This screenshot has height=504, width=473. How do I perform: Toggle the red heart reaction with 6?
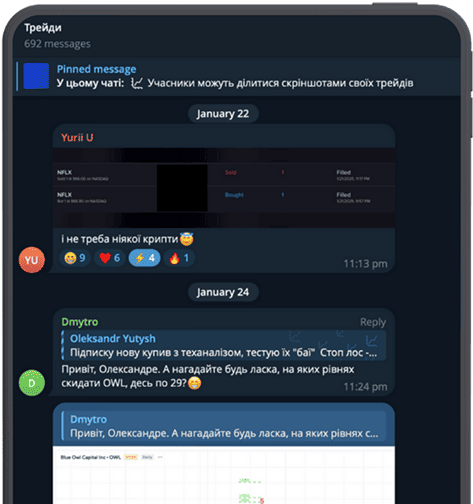click(x=110, y=258)
